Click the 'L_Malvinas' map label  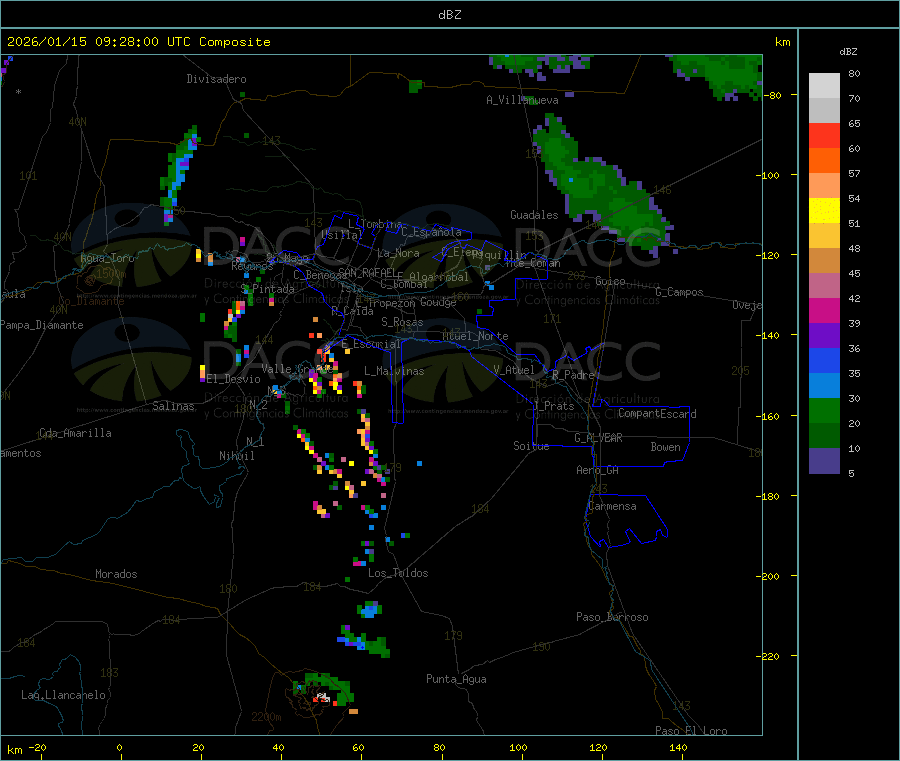[x=394, y=371]
